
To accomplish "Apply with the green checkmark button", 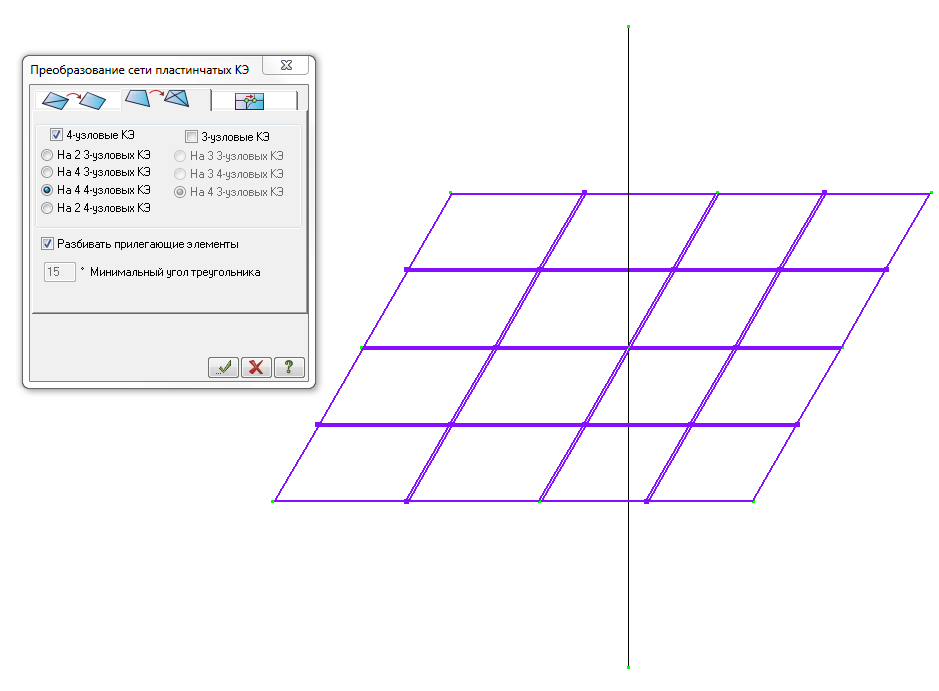I will coord(223,367).
